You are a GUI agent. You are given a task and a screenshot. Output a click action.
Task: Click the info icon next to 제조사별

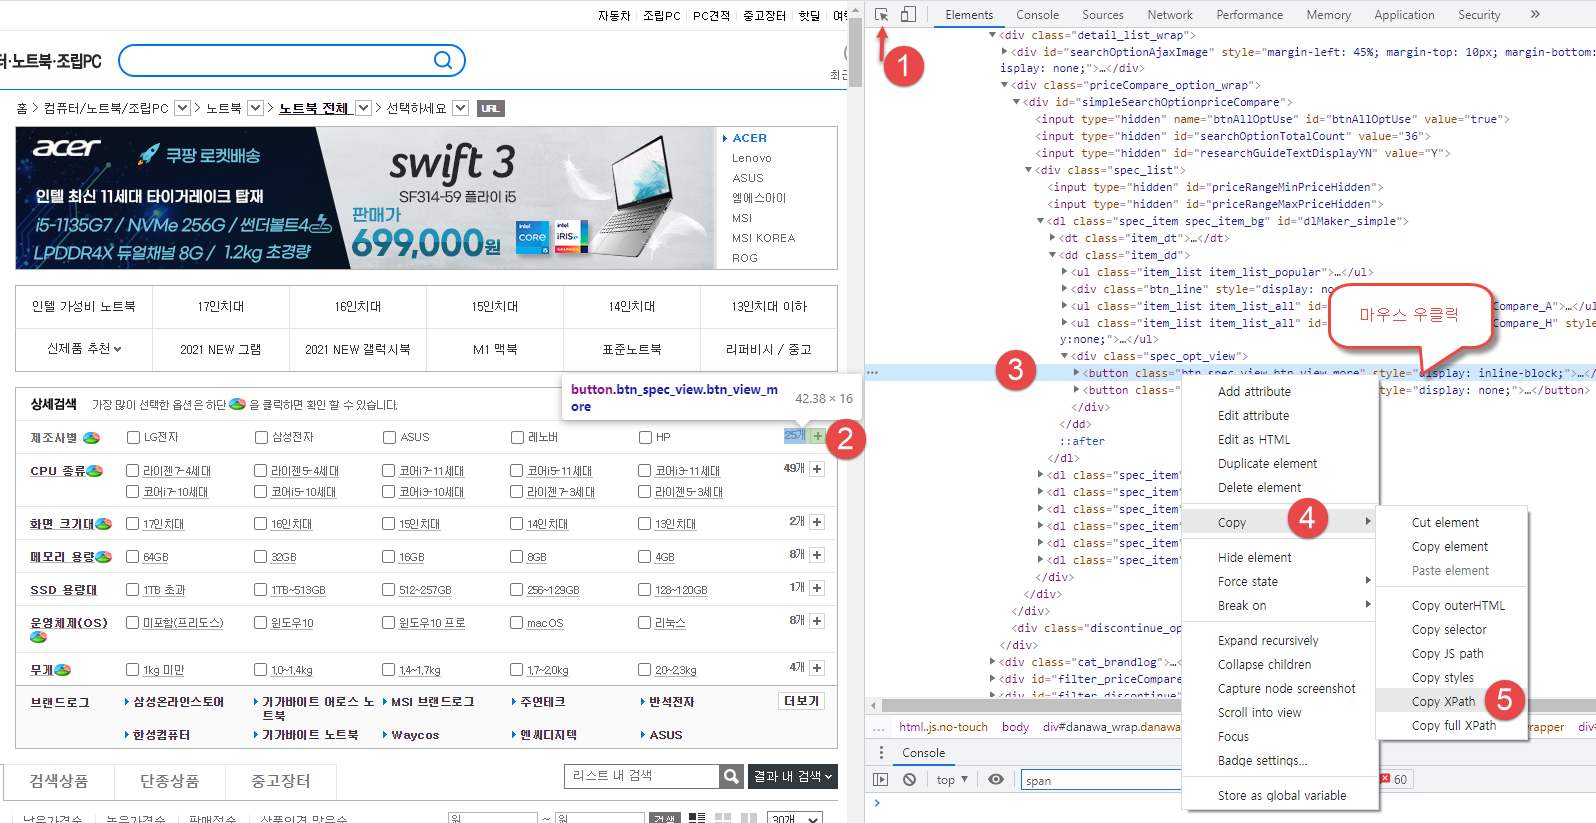[x=91, y=438]
